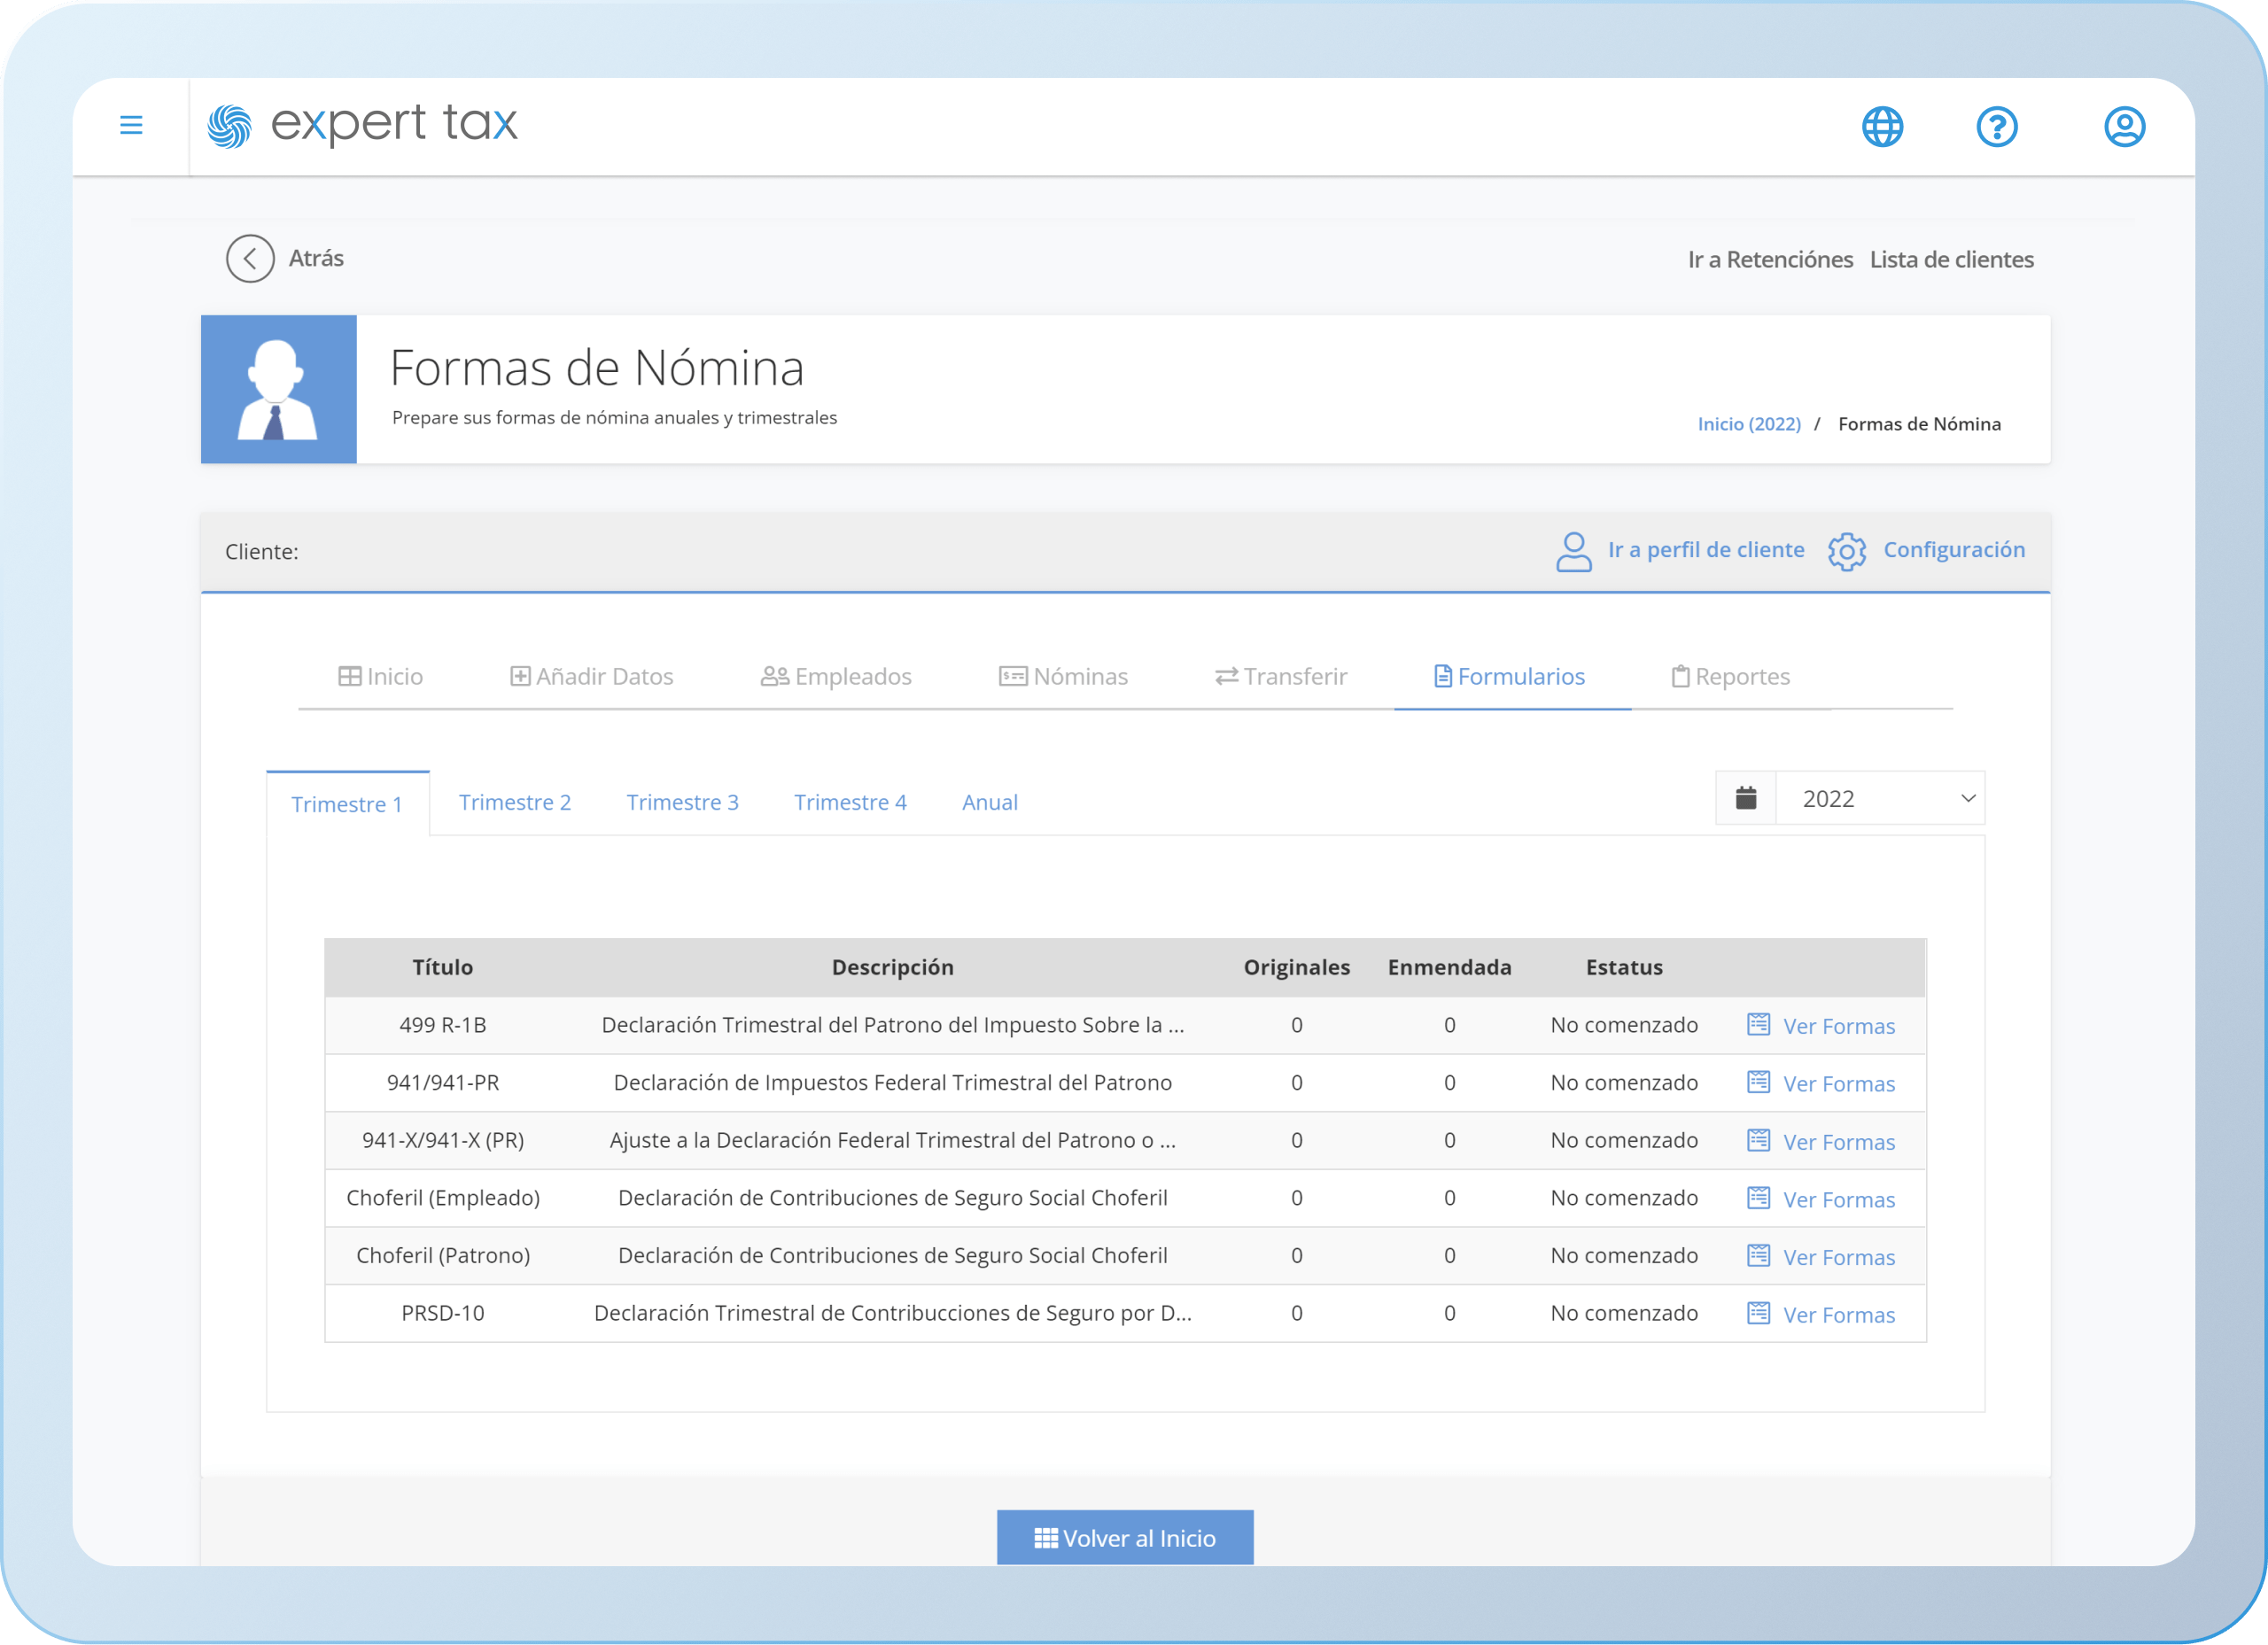
Task: Expand the 2022 year dropdown
Action: pyautogui.click(x=1880, y=798)
